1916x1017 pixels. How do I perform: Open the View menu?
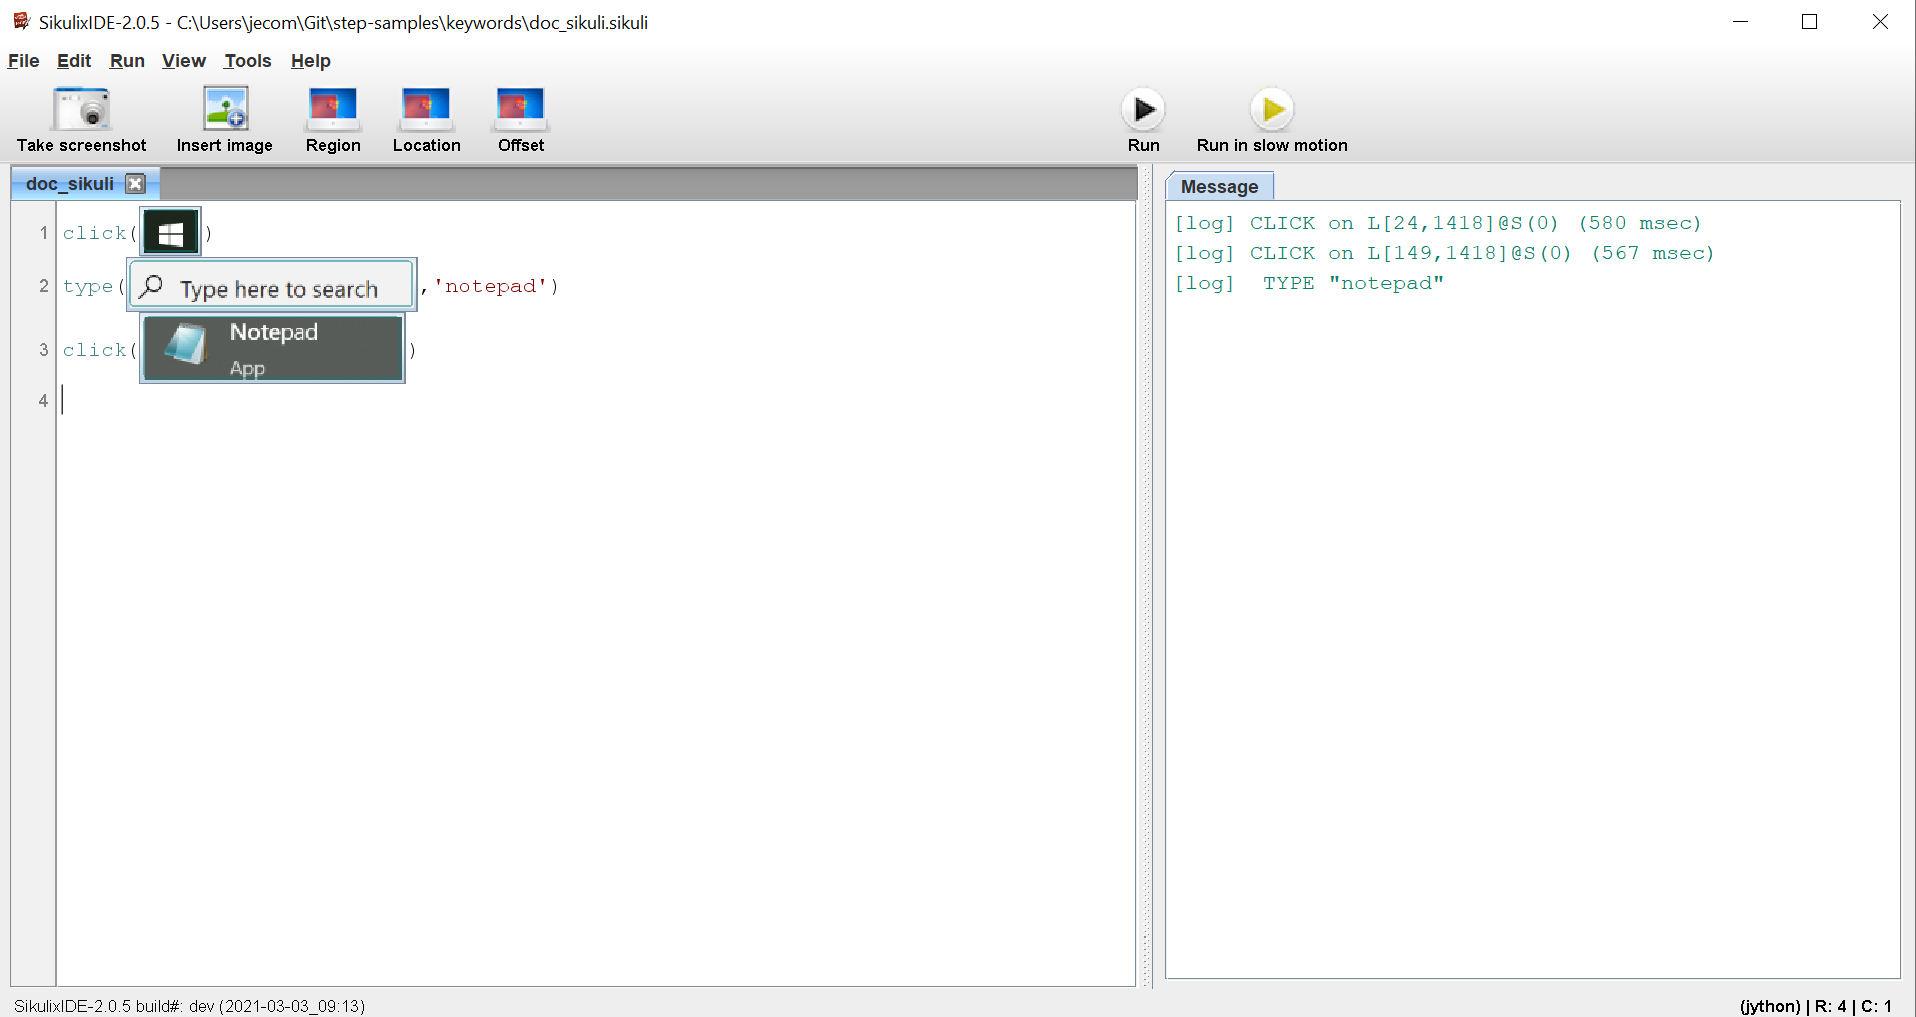click(x=183, y=61)
